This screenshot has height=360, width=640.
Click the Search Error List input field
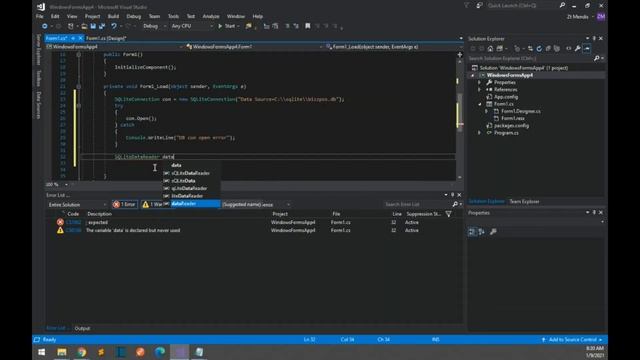coord(417,204)
